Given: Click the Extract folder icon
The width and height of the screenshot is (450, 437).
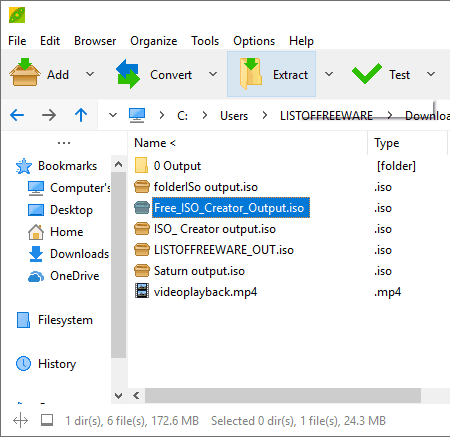Looking at the screenshot, I should point(251,74).
